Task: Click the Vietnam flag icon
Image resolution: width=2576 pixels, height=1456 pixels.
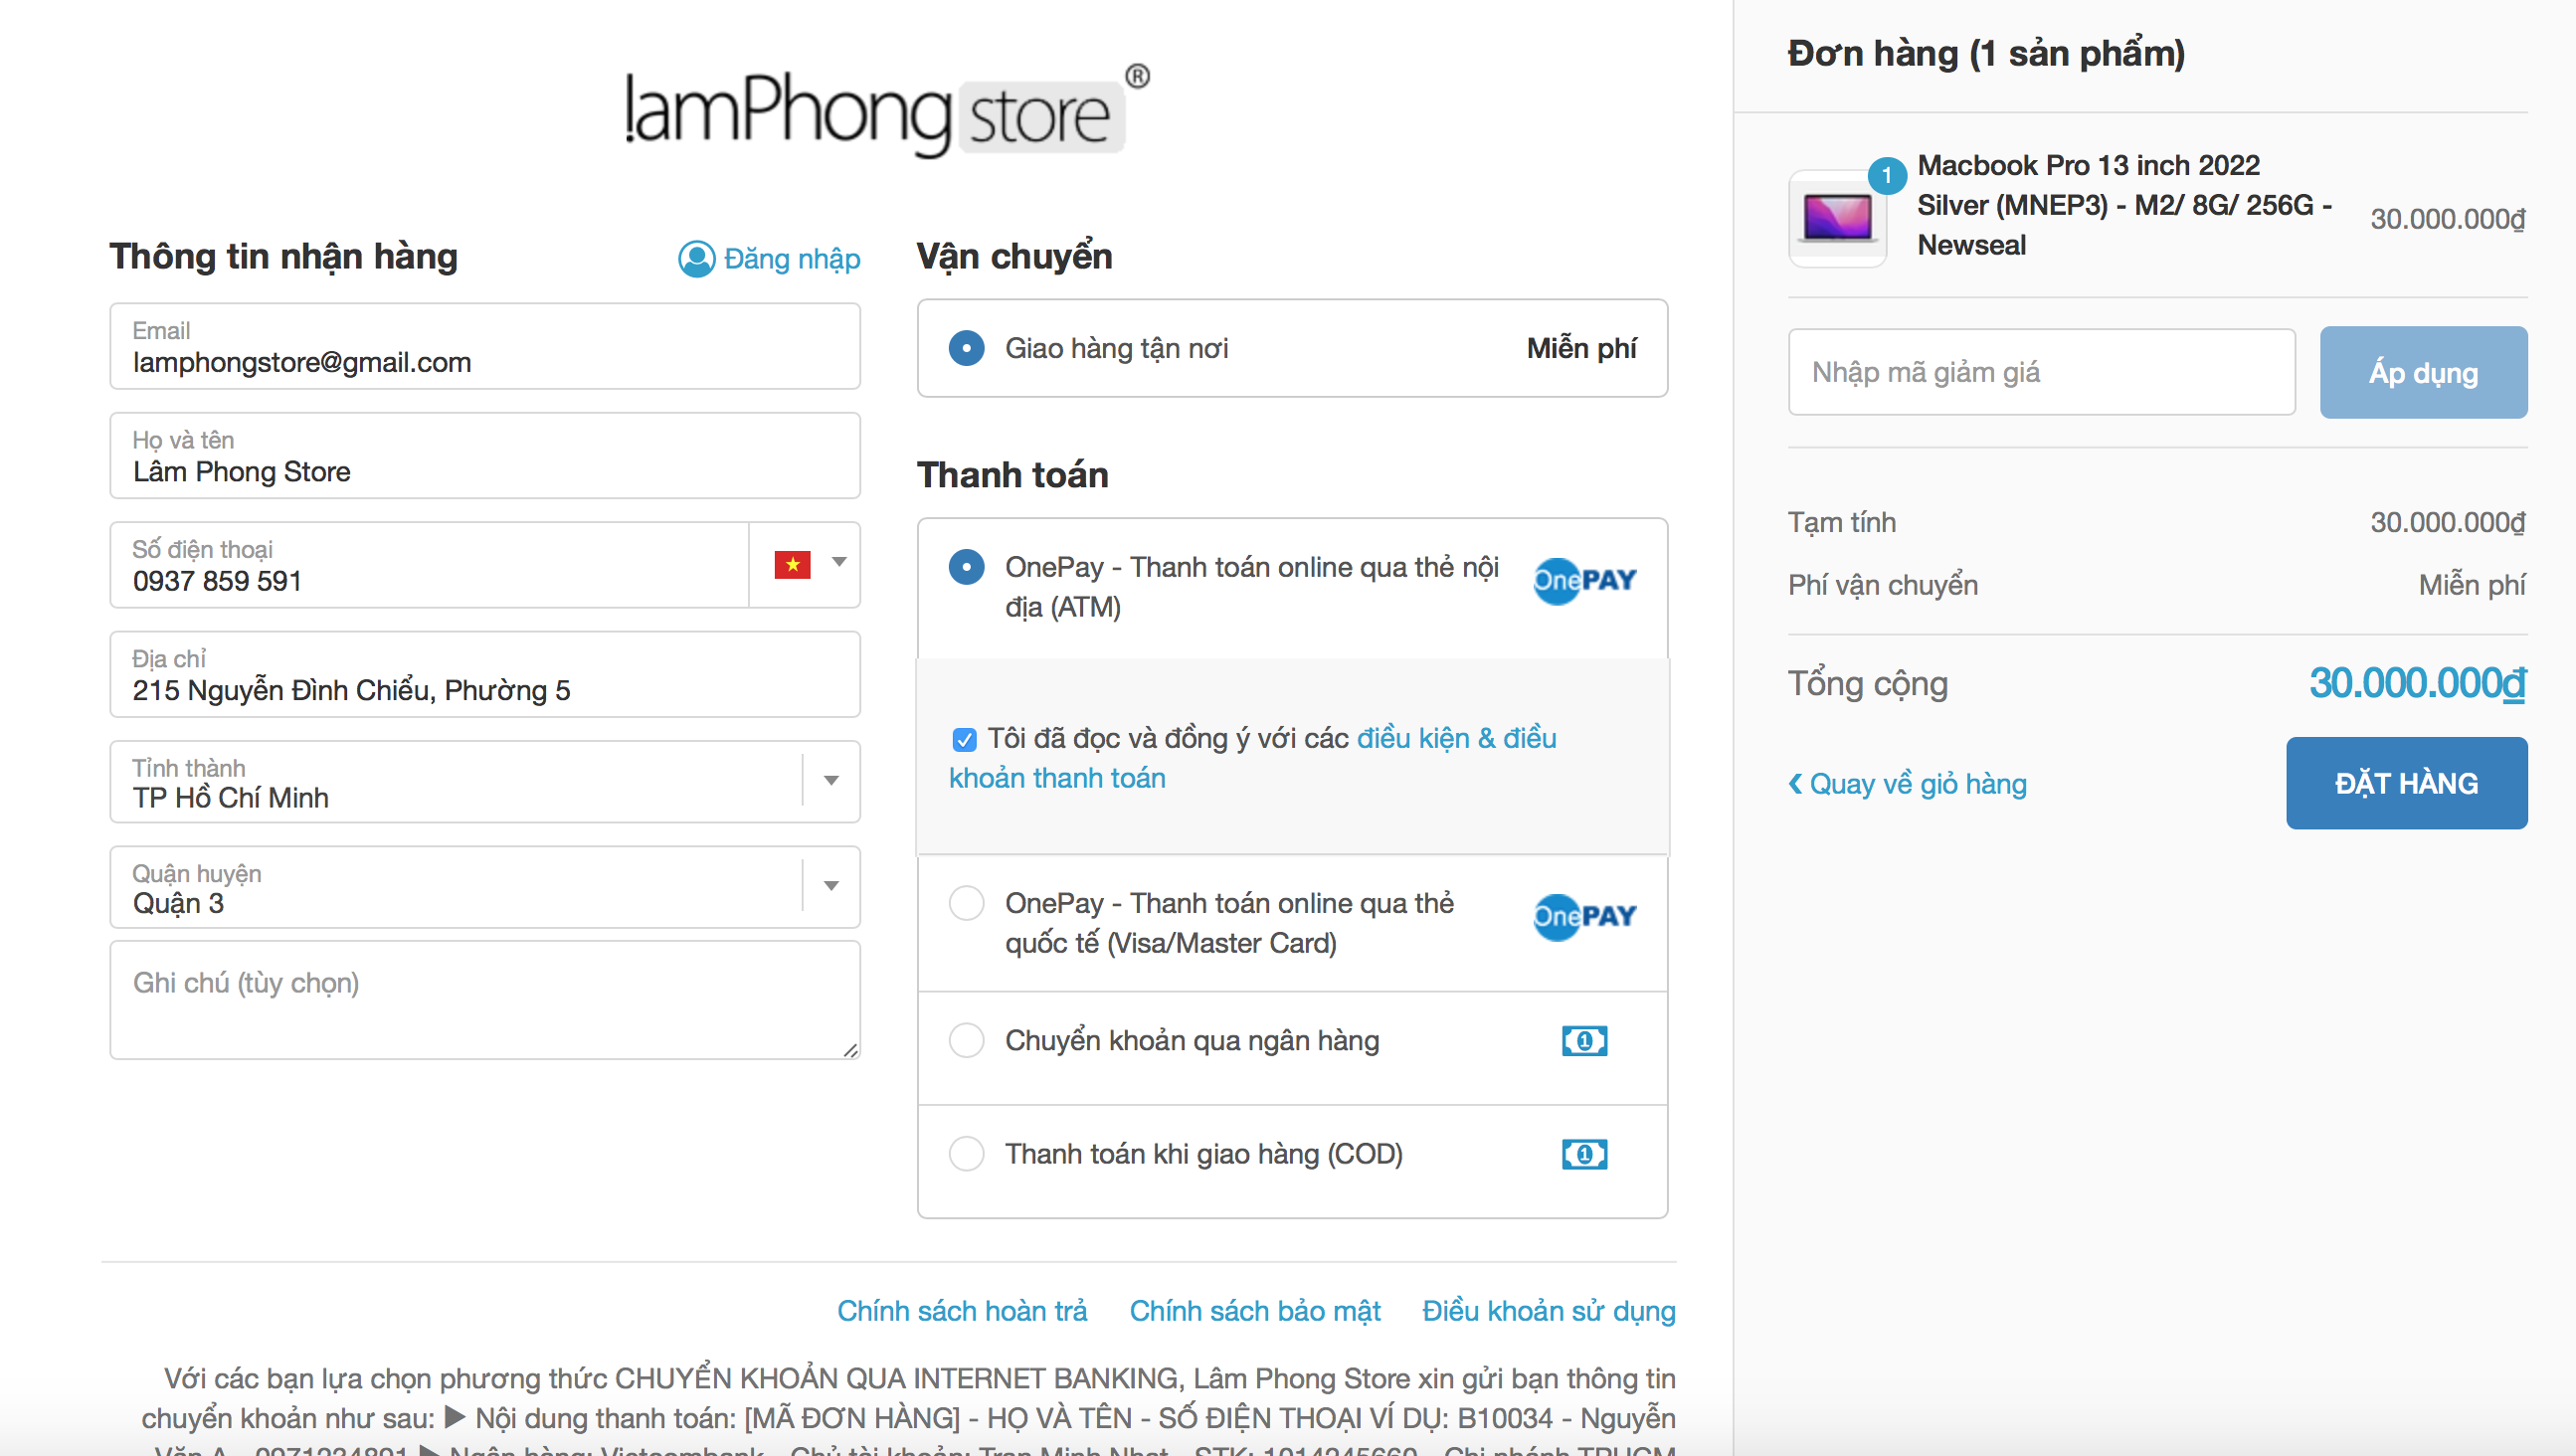Action: tap(792, 565)
